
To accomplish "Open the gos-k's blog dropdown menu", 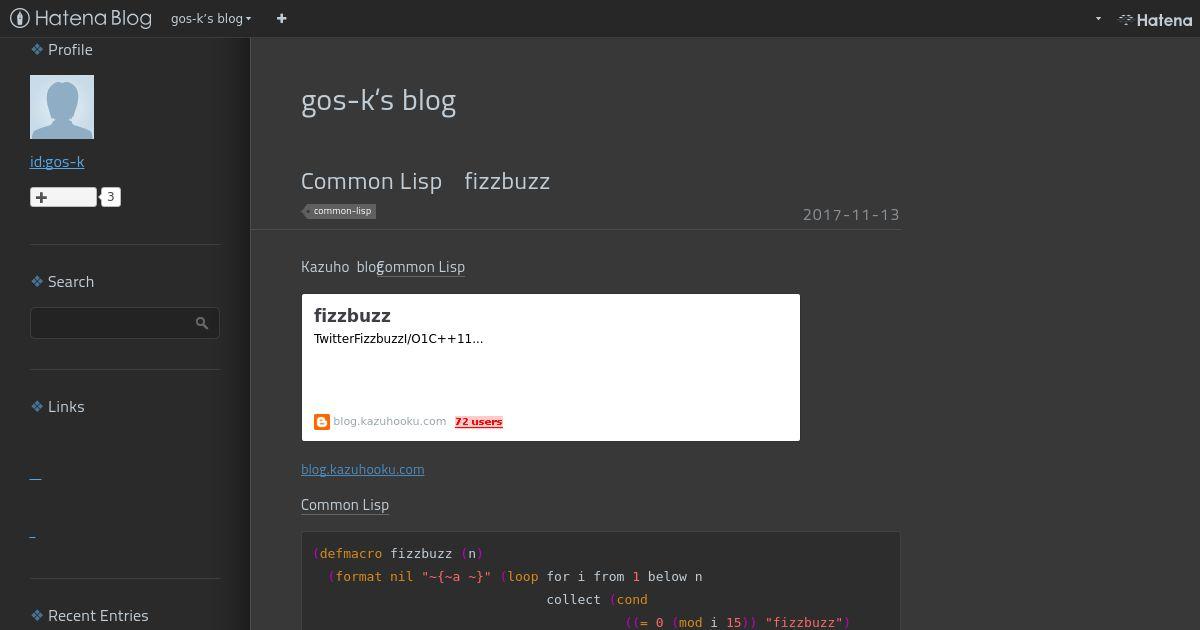I will click(211, 18).
